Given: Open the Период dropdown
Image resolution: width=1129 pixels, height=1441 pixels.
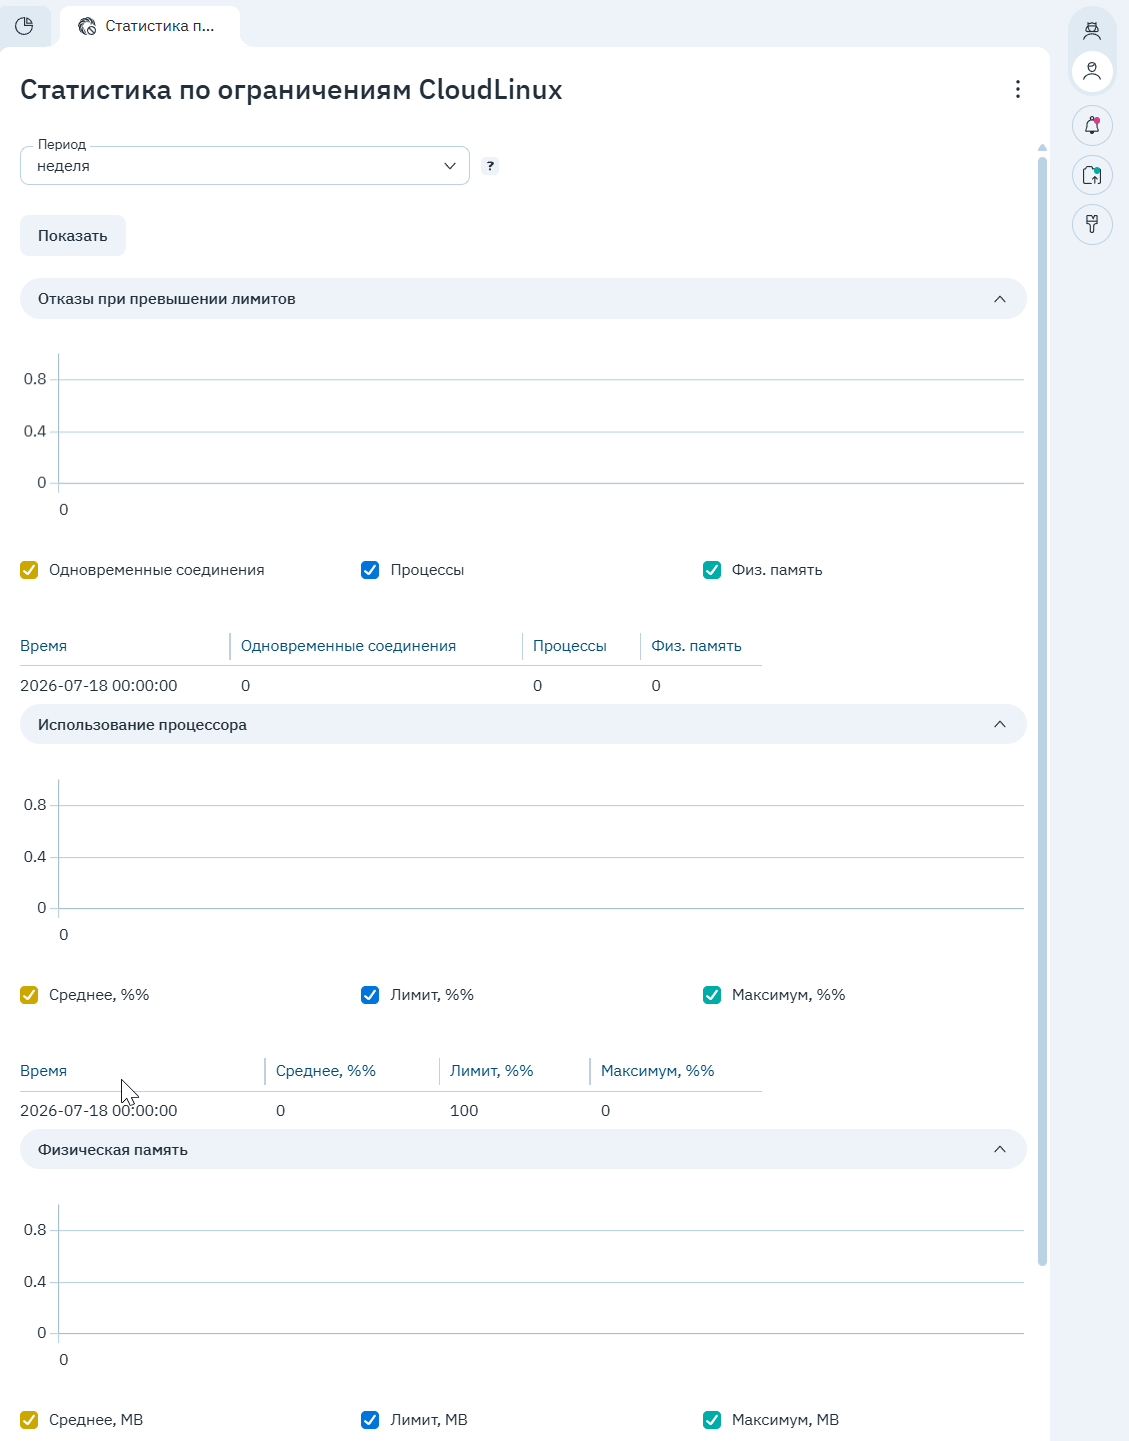Looking at the screenshot, I should 245,165.
